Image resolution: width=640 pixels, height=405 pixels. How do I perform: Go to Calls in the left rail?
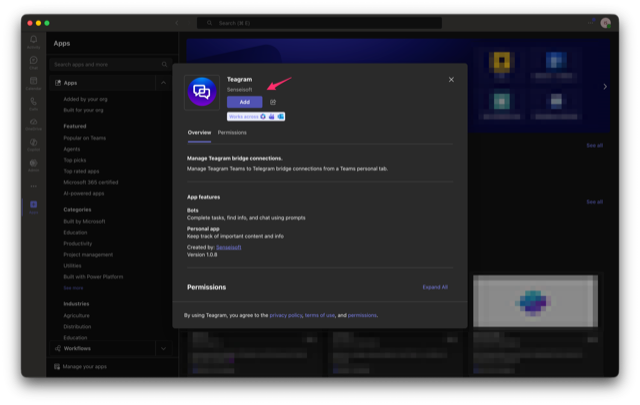[x=33, y=104]
